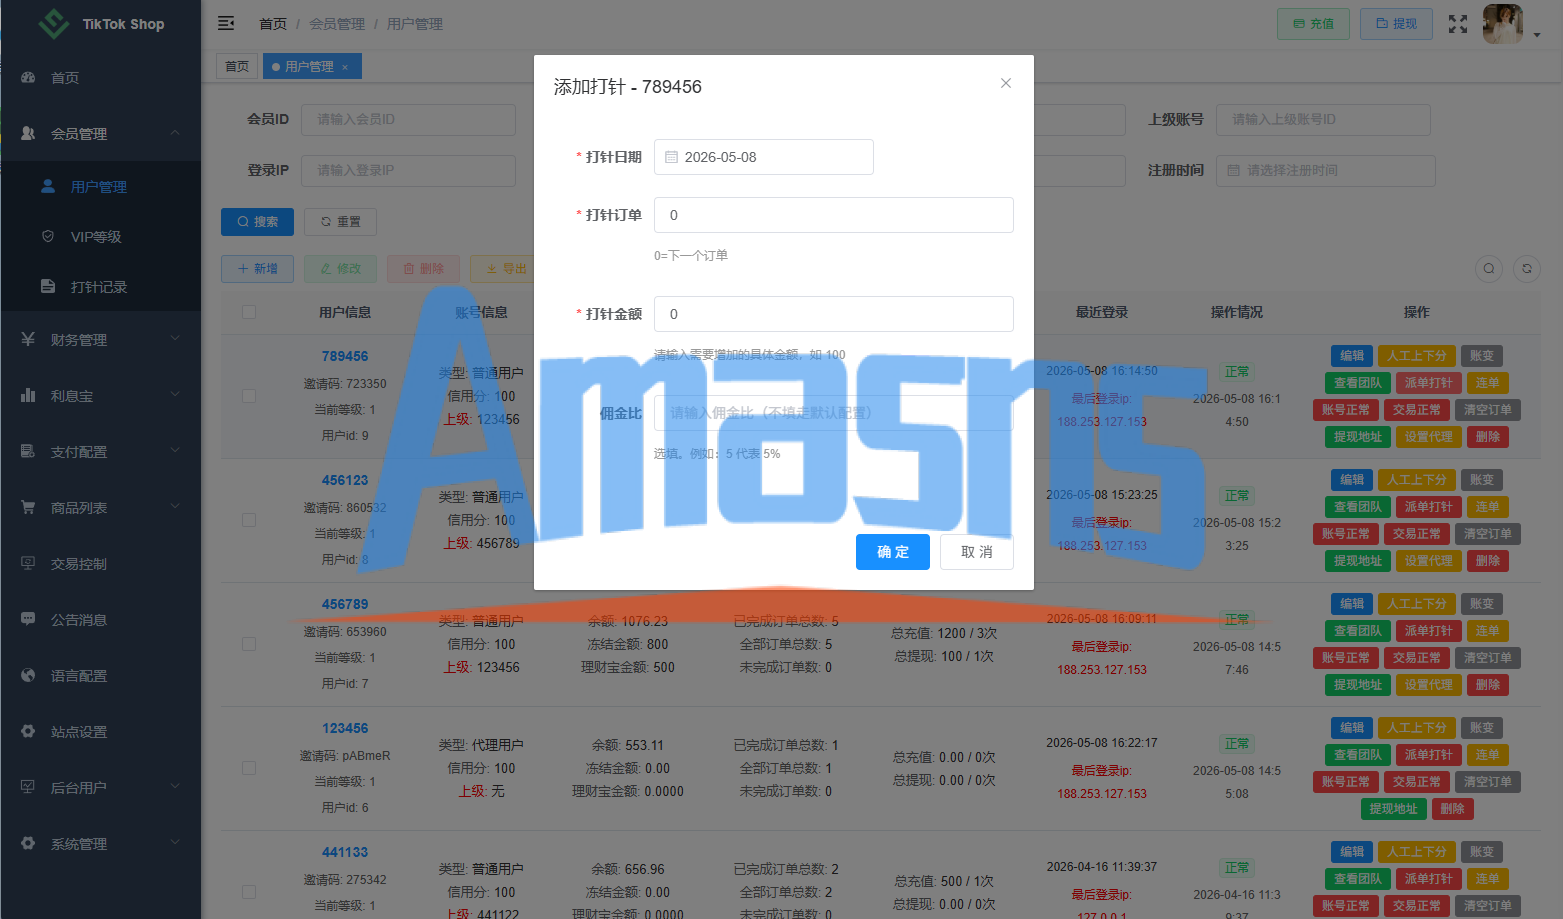1563x919 pixels.
Task: Open 语言配置 globe item
Action: coord(100,675)
